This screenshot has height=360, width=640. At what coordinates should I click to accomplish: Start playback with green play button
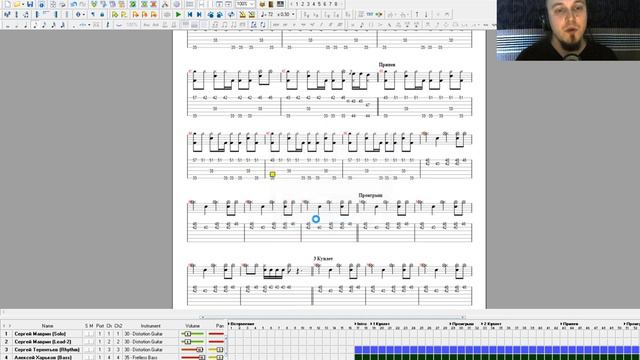coord(178,14)
